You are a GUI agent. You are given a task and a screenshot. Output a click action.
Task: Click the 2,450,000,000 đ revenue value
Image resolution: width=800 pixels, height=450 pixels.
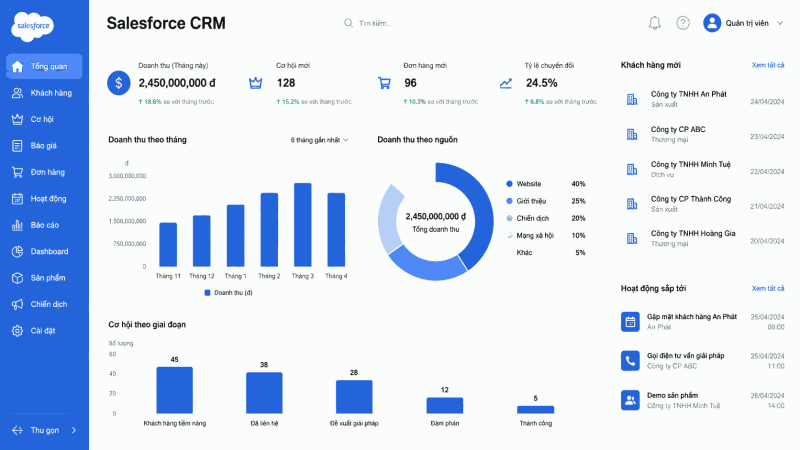(x=177, y=83)
